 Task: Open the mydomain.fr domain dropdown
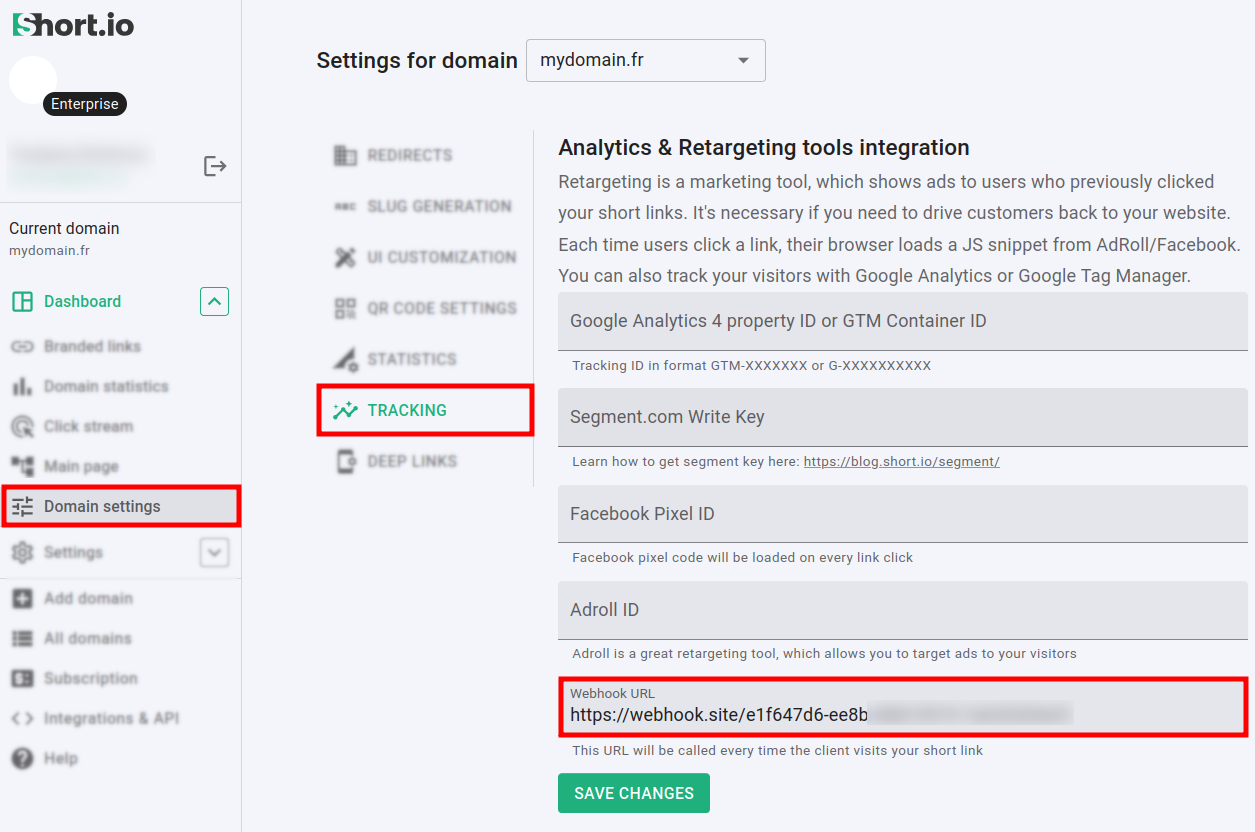645,60
